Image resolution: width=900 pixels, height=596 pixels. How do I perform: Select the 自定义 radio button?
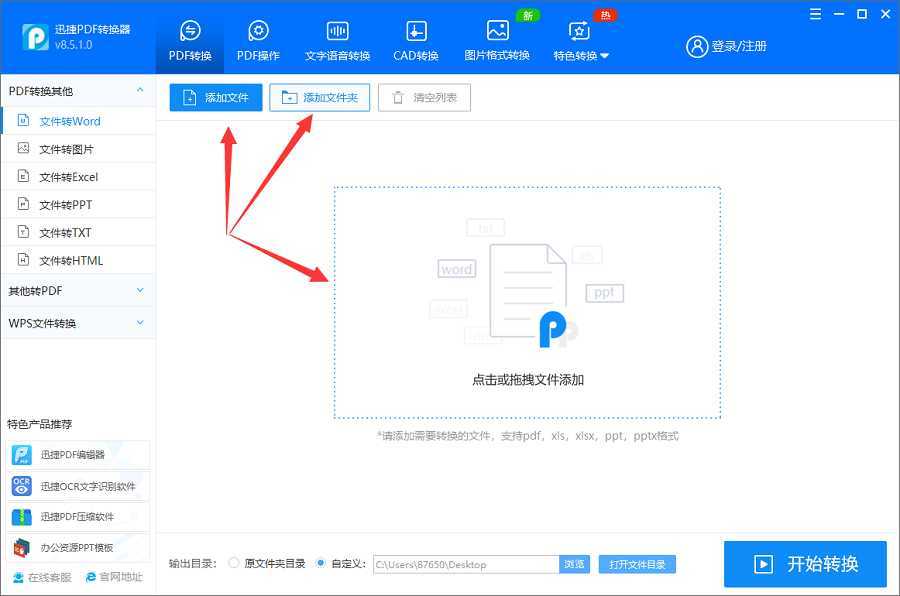321,563
